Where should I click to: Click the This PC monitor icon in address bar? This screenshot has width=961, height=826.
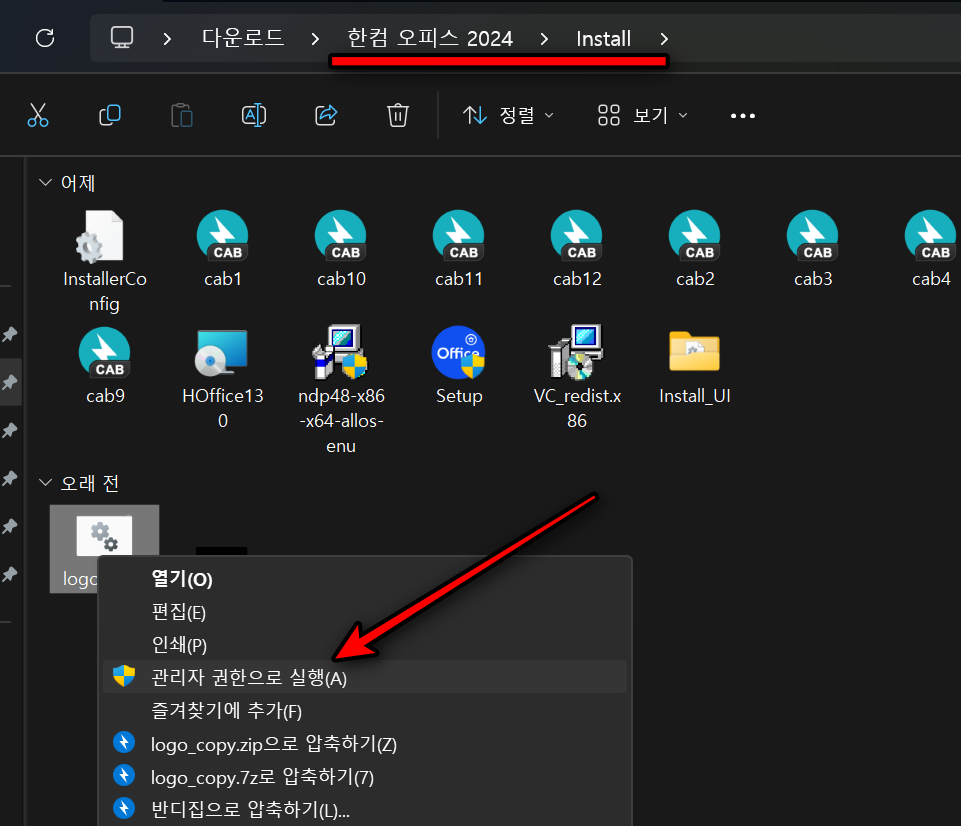click(121, 38)
